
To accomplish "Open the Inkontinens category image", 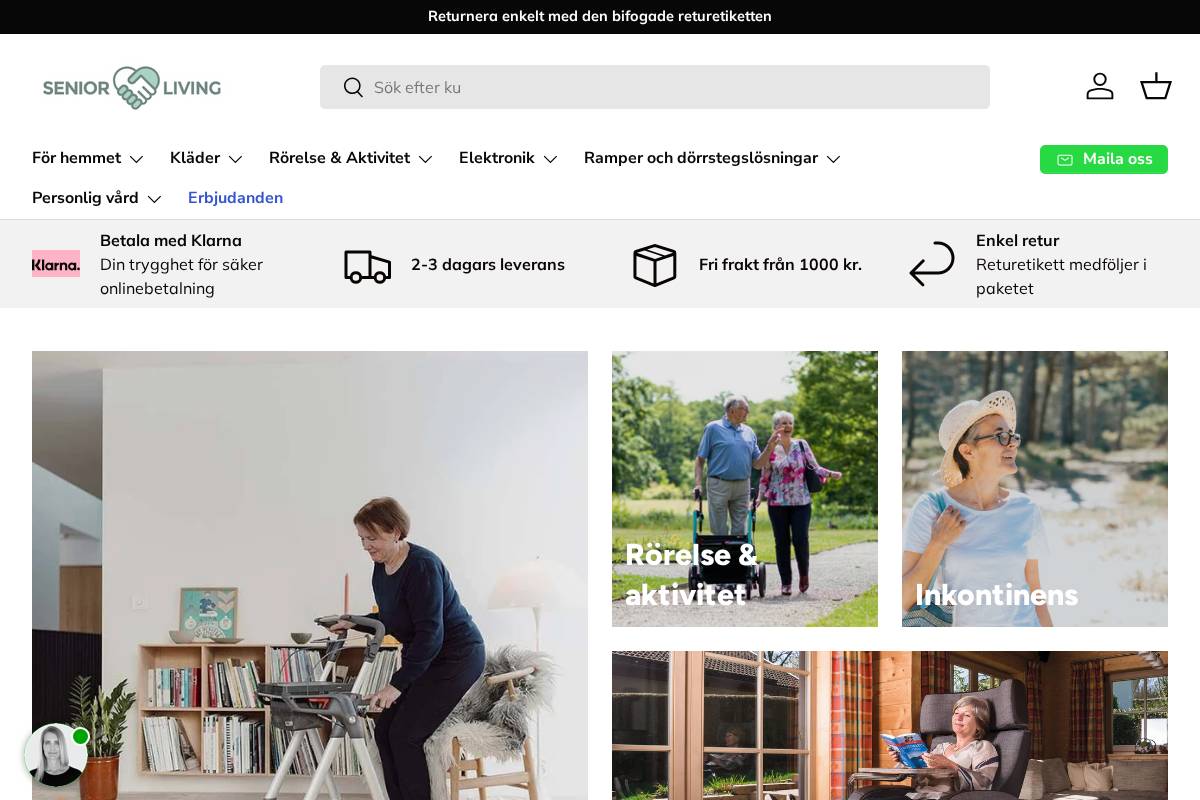I will 1034,489.
